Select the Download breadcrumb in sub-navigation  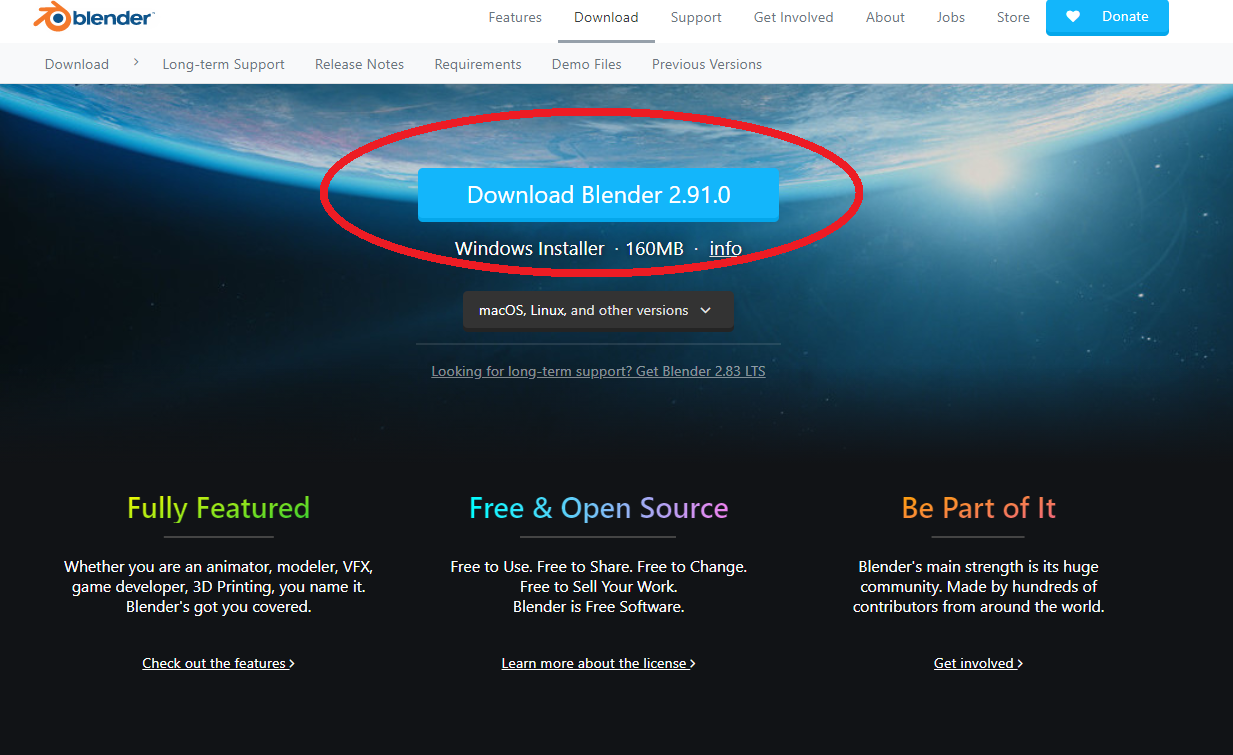(x=77, y=64)
